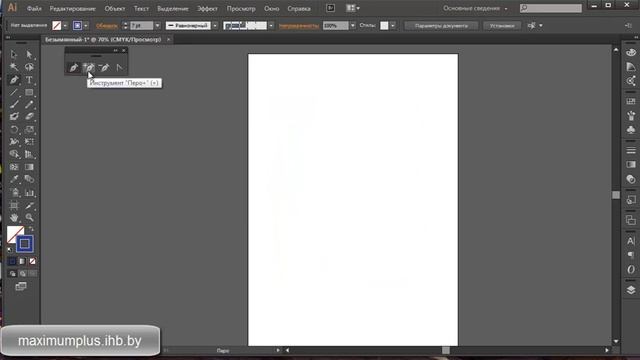Select the Gradient tool

[29, 167]
